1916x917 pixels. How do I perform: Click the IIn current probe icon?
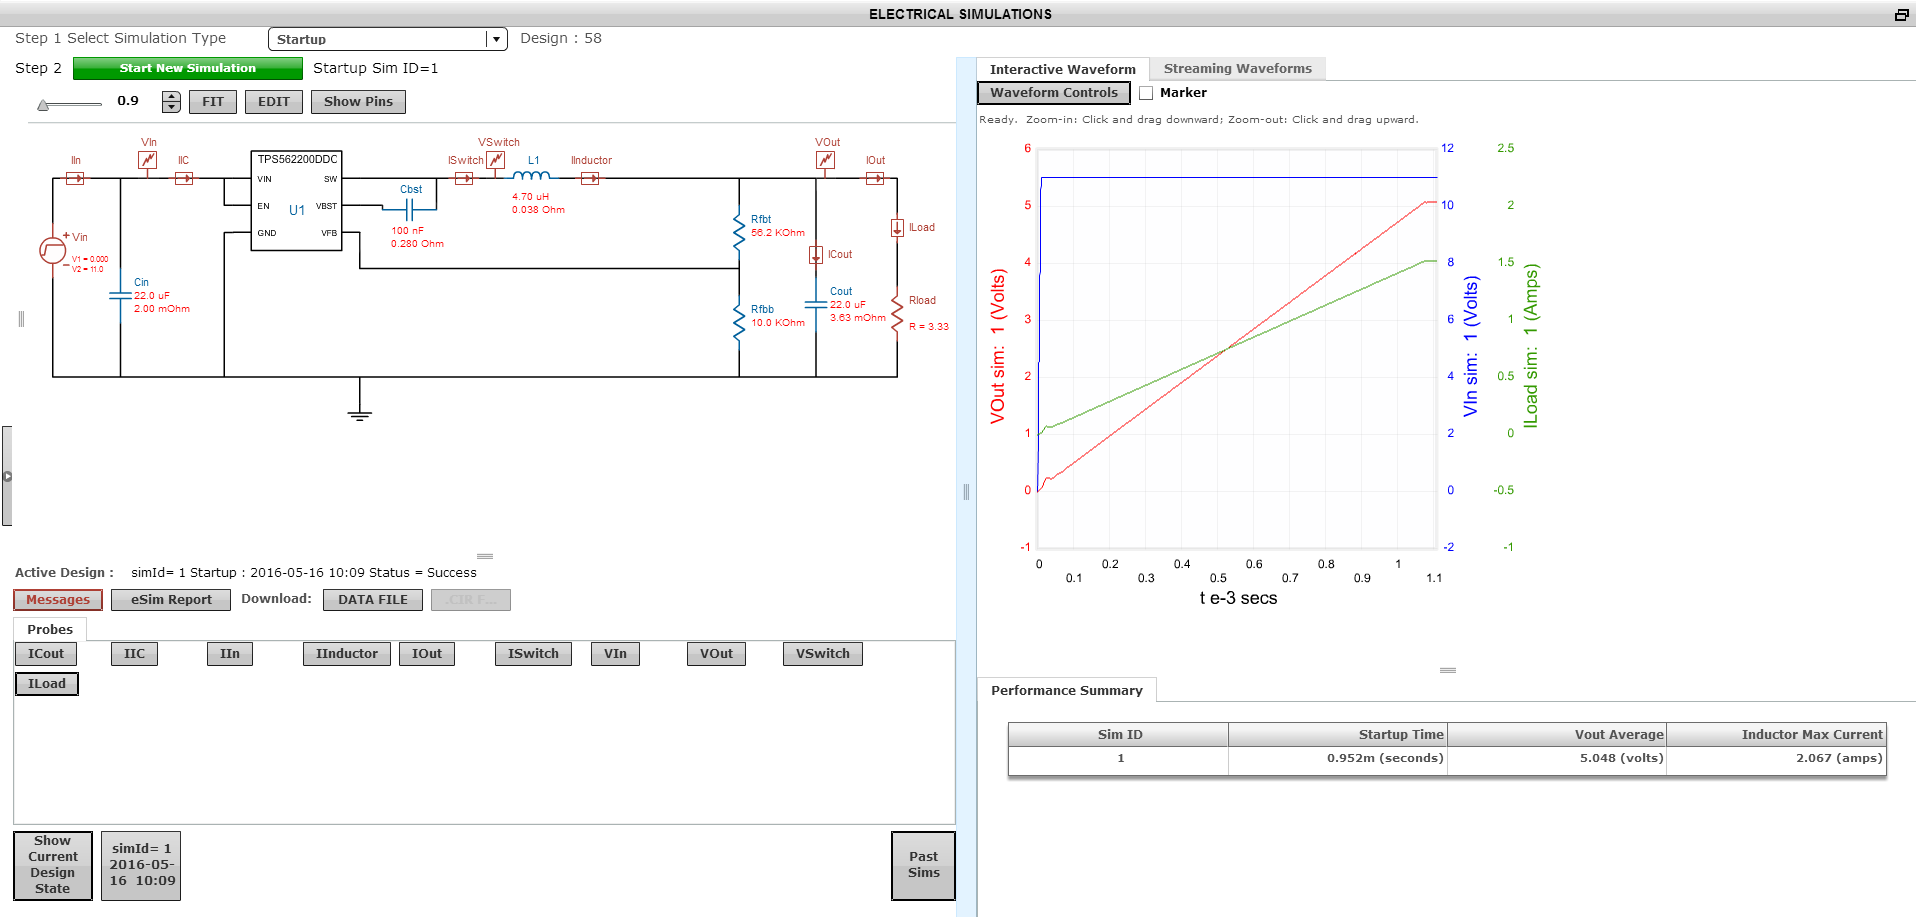click(75, 178)
